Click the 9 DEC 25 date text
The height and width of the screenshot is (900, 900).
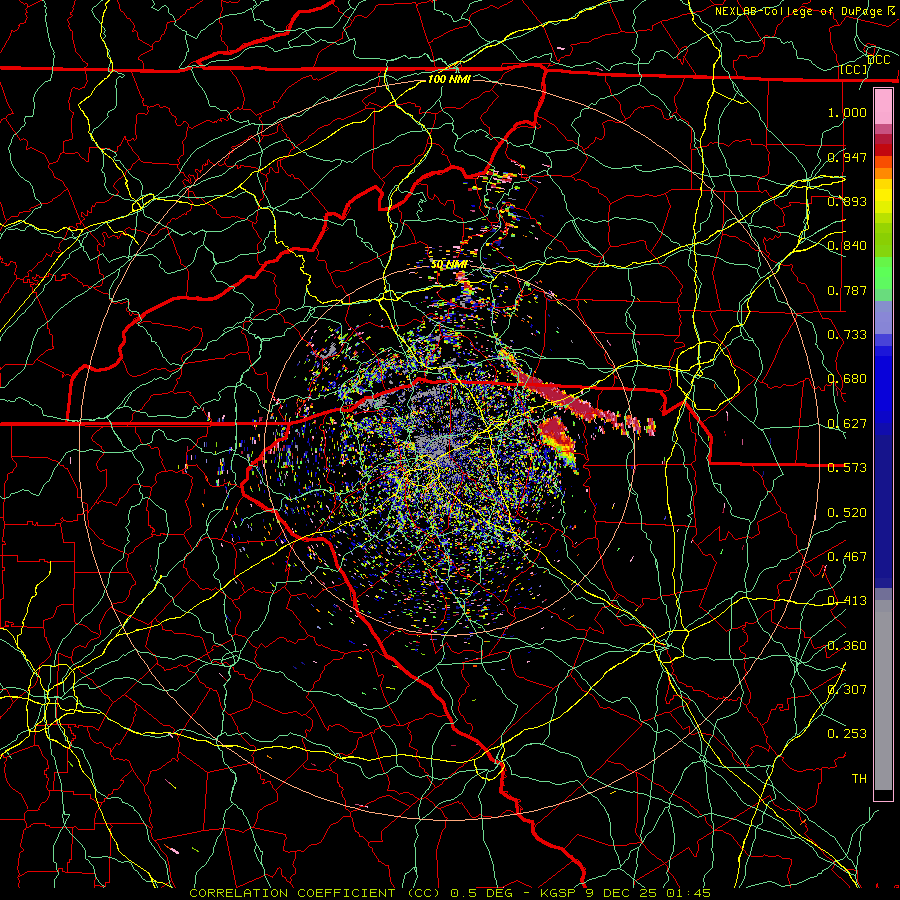(622, 893)
